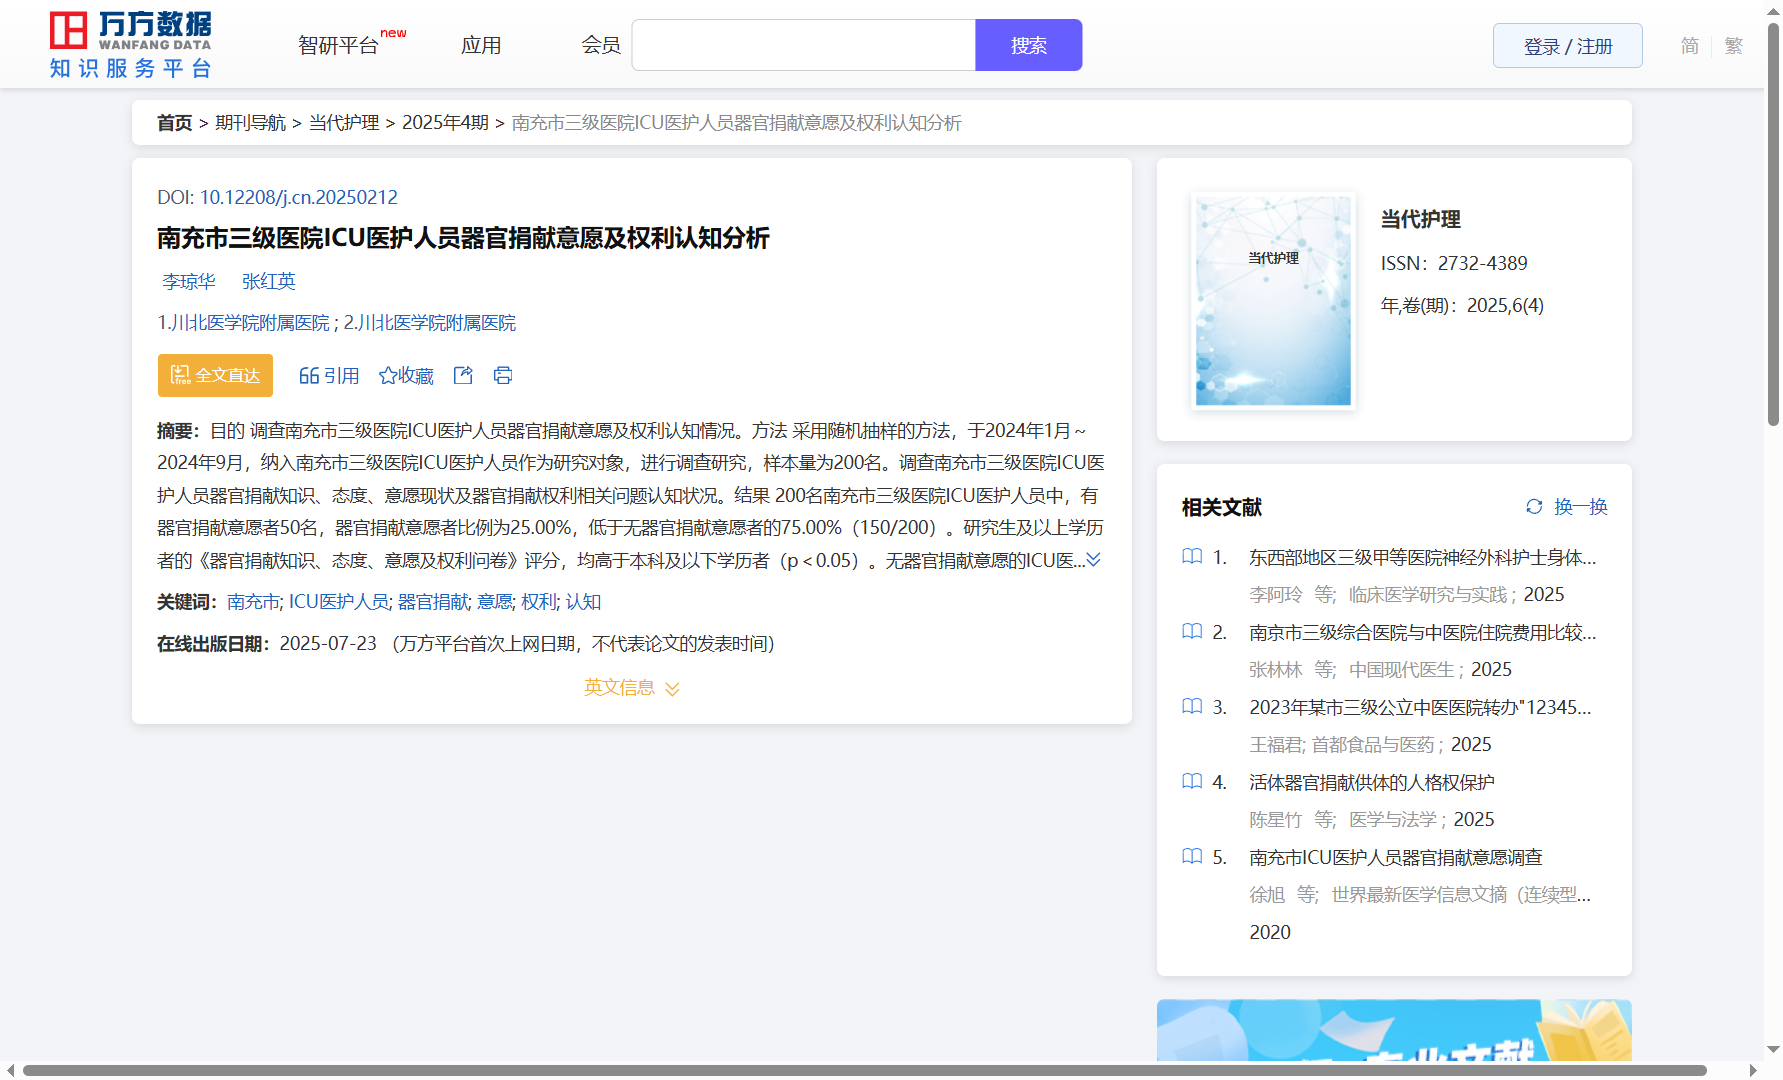Image resolution: width=1783 pixels, height=1080 pixels.
Task: Click book icon beside related item 1
Action: (x=1192, y=557)
